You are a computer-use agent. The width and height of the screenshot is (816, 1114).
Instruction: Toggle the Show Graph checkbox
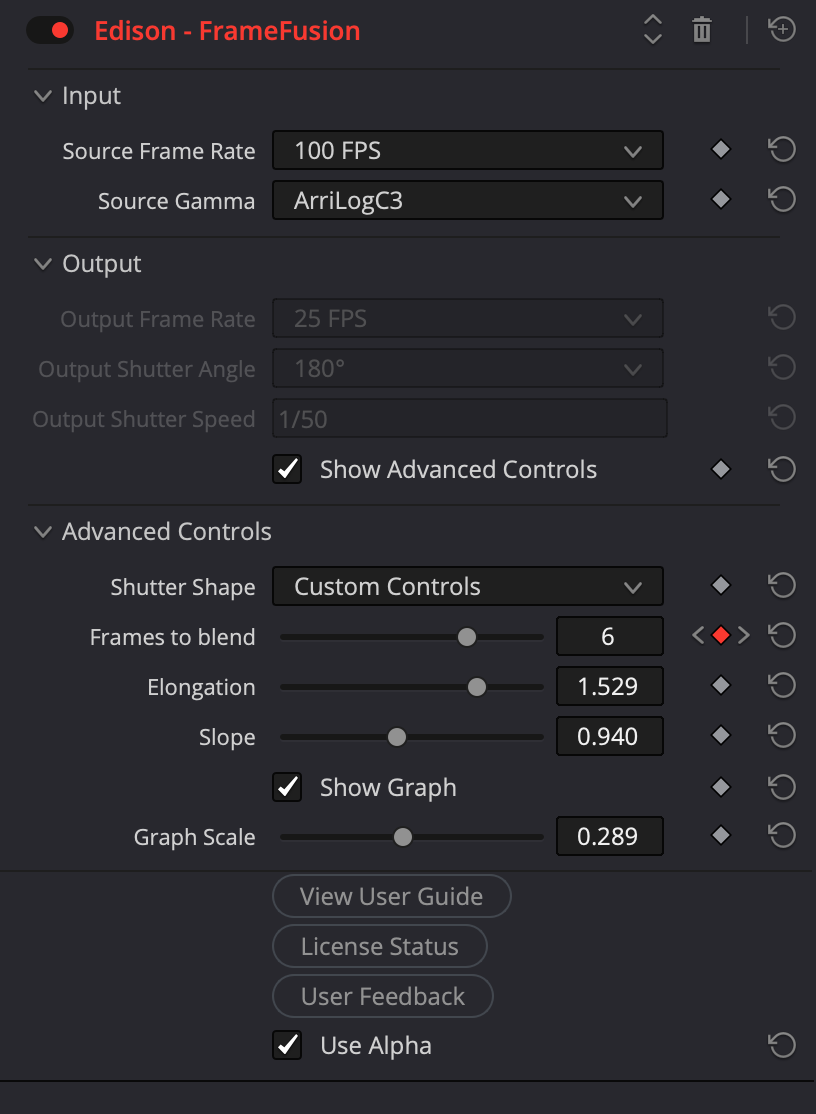(288, 788)
